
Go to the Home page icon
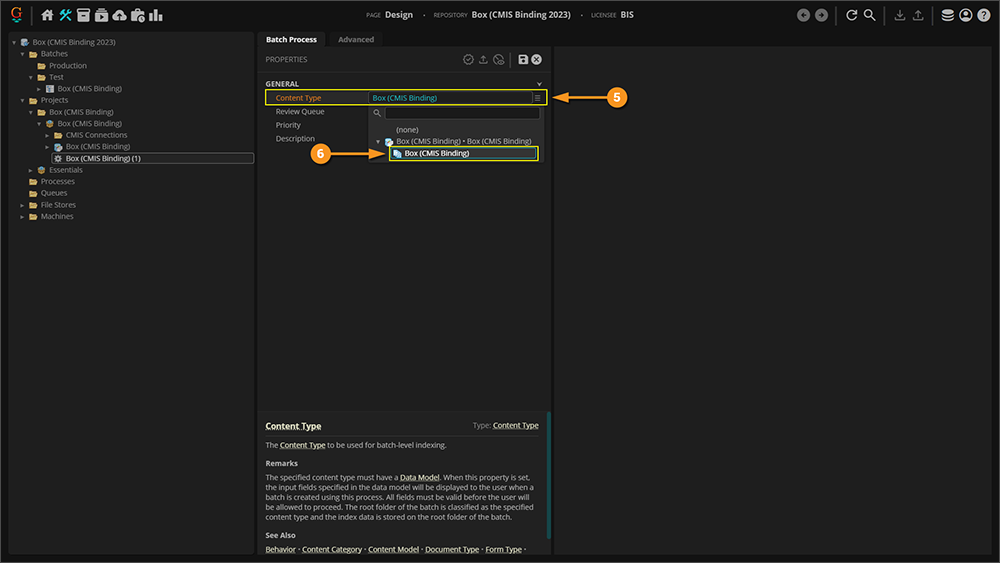point(47,15)
